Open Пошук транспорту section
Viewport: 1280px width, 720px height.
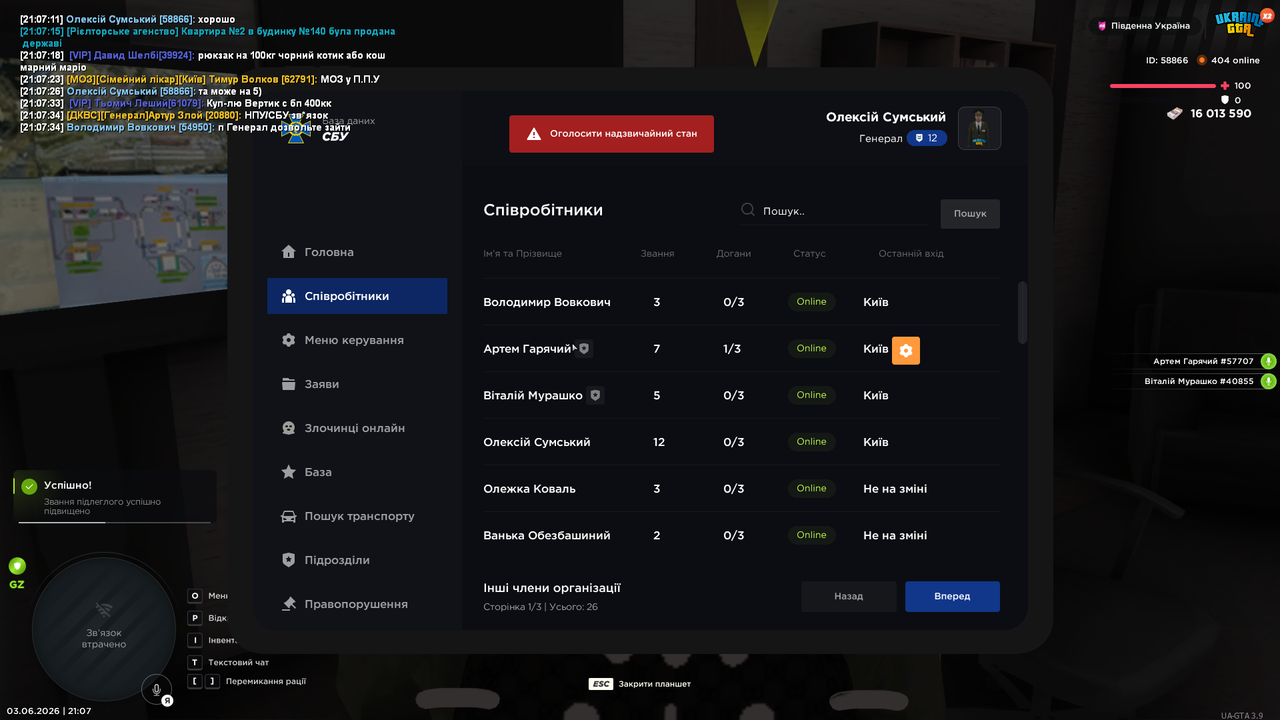coord(357,516)
